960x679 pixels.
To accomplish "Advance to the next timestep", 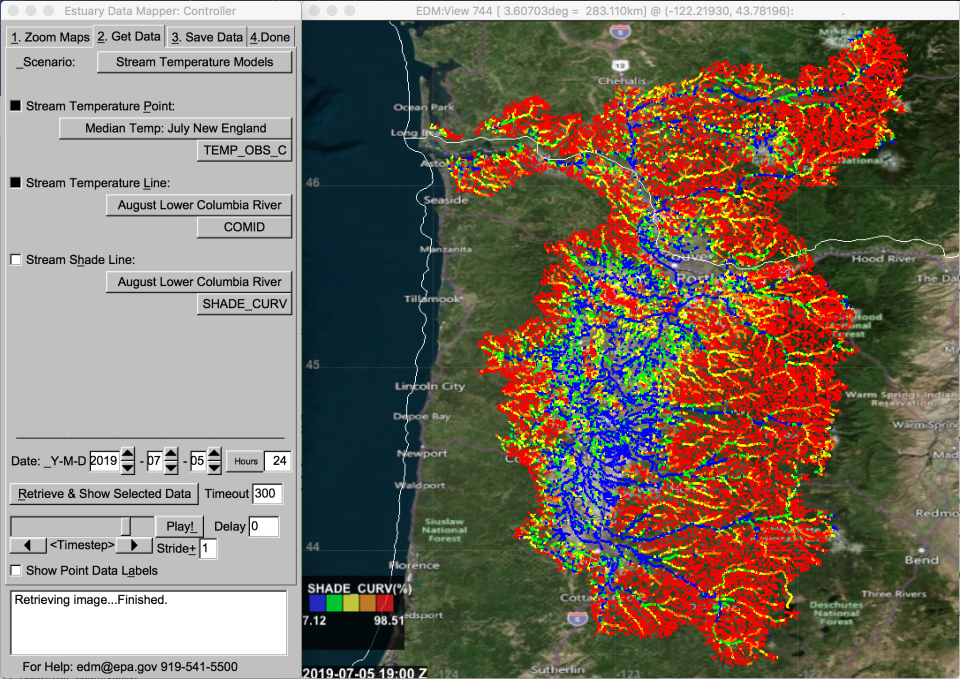I will (133, 546).
